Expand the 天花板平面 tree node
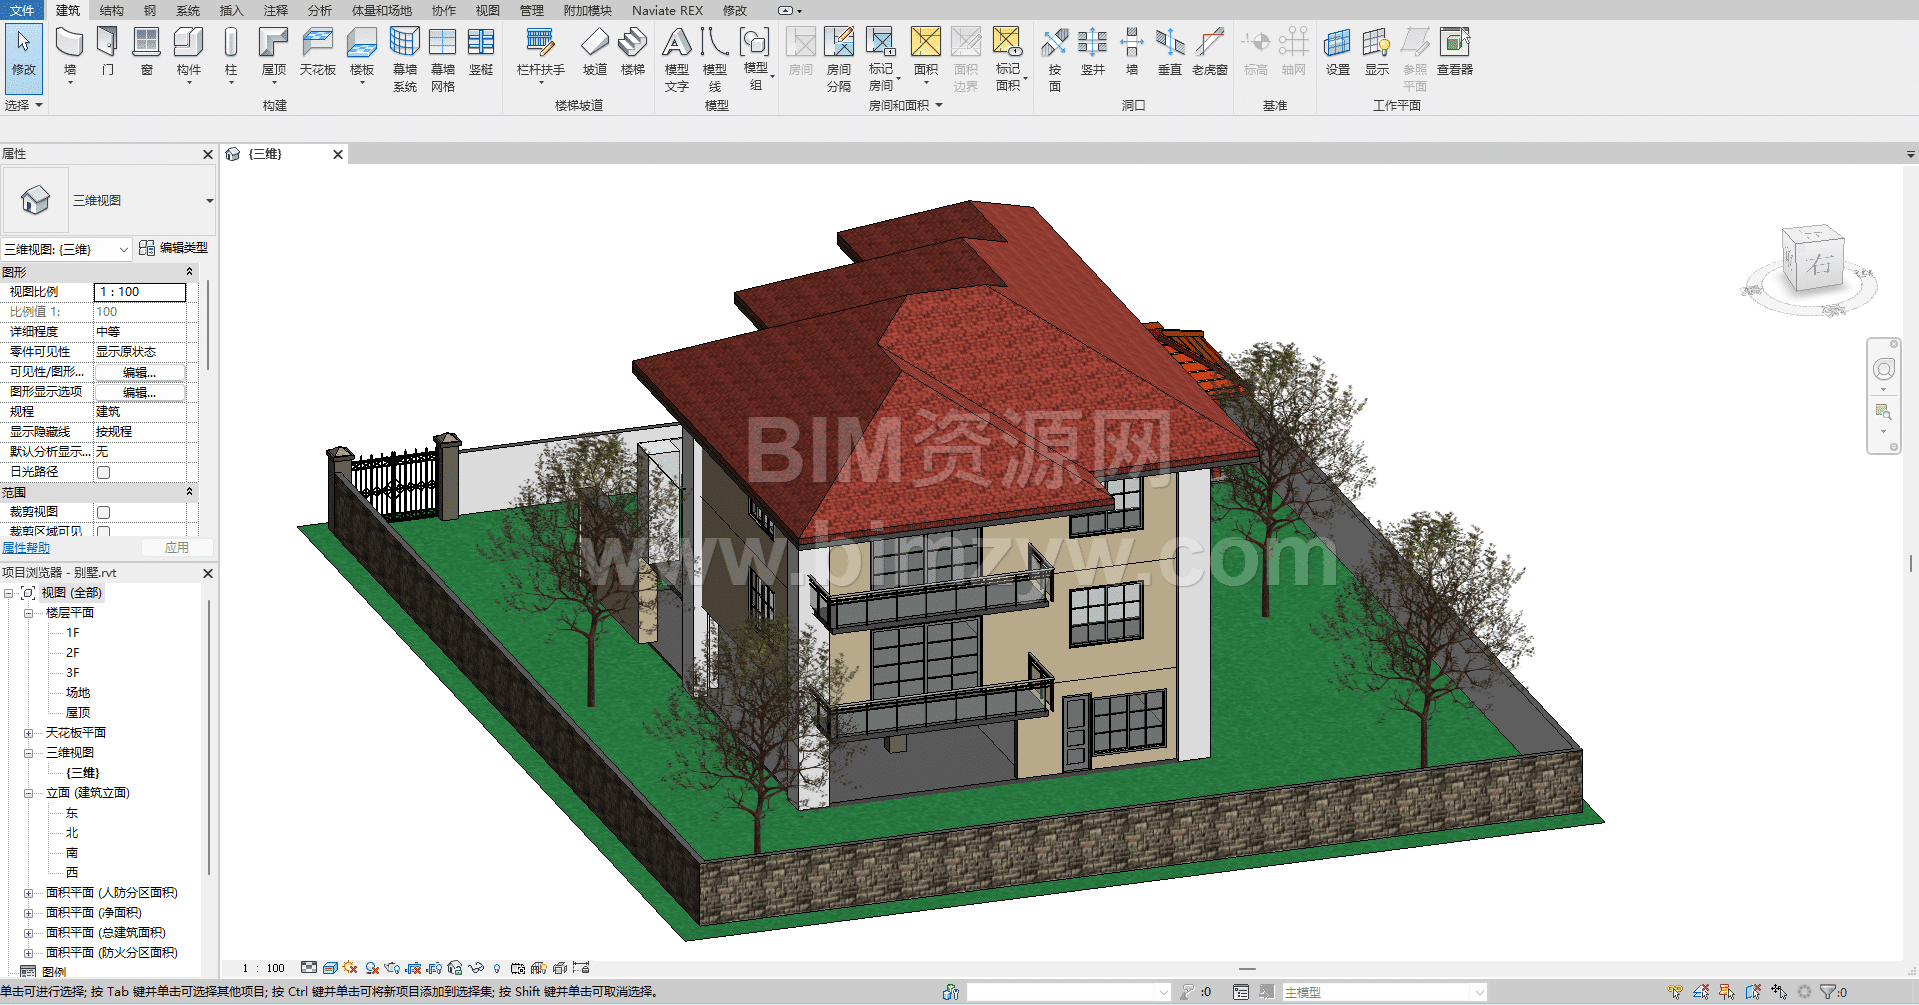The width and height of the screenshot is (1919, 1005). (29, 733)
